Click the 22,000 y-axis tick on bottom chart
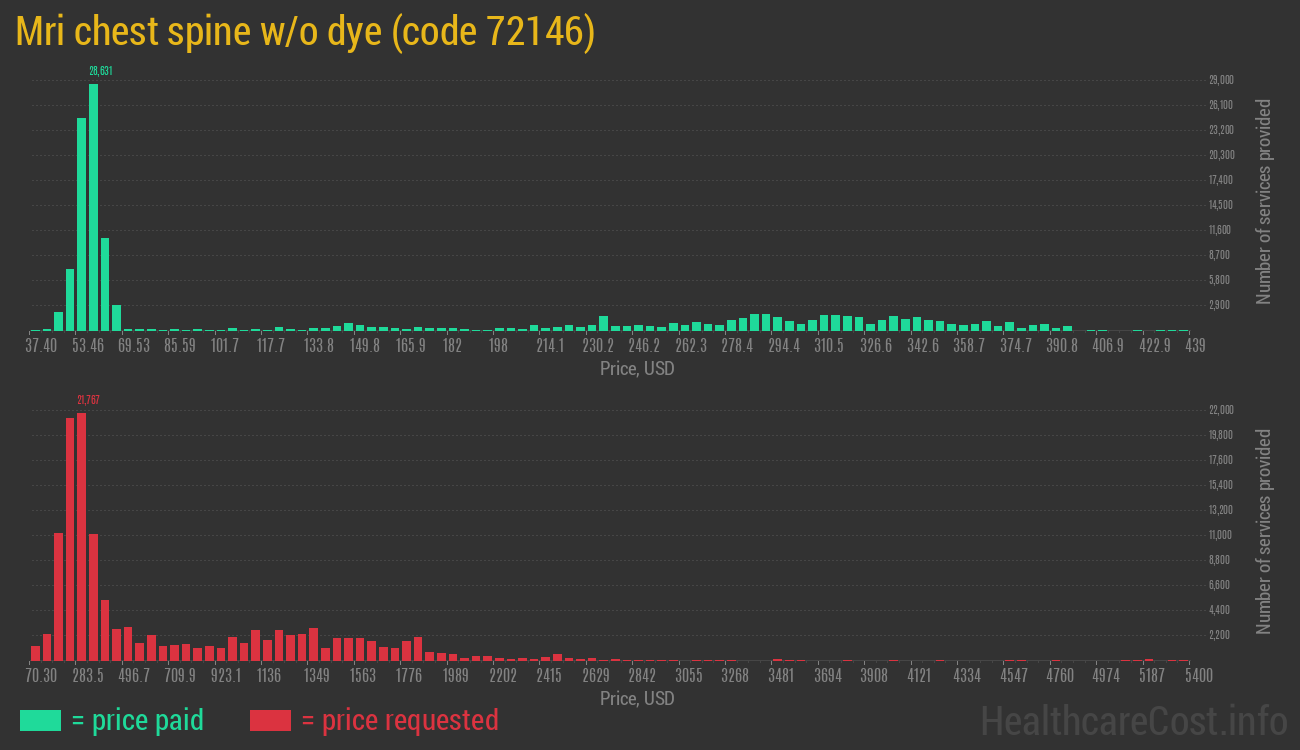This screenshot has height=750, width=1300. (x=1220, y=410)
